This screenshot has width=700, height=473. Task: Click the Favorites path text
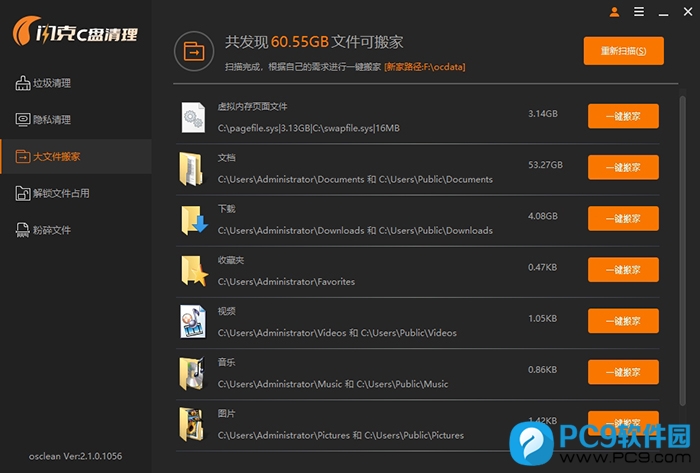[x=286, y=282]
